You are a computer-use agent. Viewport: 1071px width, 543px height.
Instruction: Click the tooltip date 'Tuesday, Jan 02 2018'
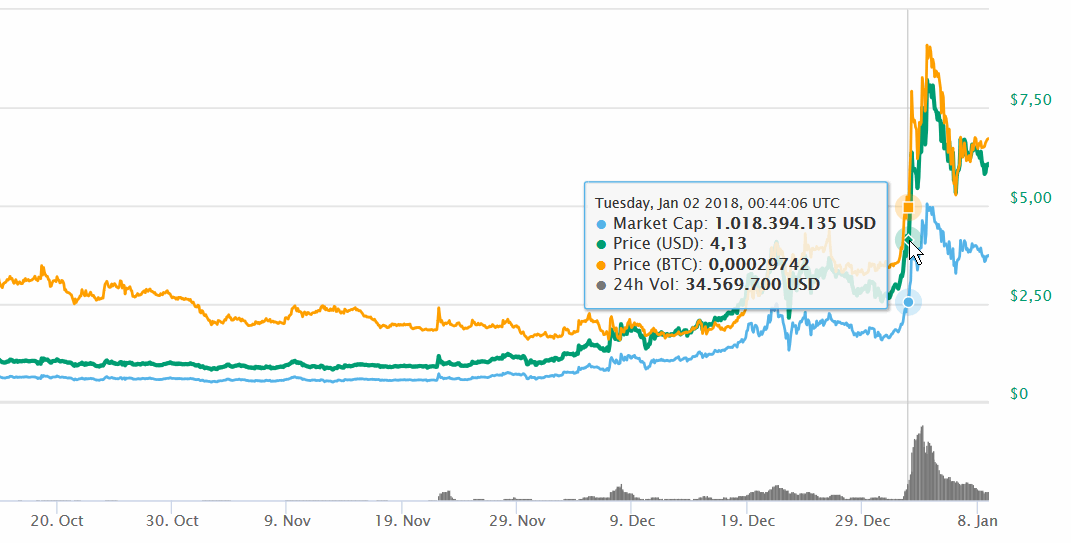pyautogui.click(x=668, y=204)
